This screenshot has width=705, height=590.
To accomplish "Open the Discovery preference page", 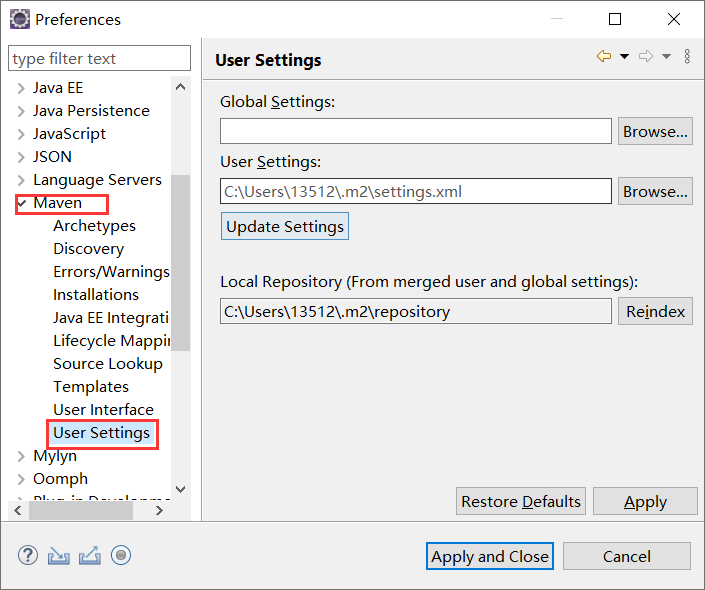I will coord(89,249).
